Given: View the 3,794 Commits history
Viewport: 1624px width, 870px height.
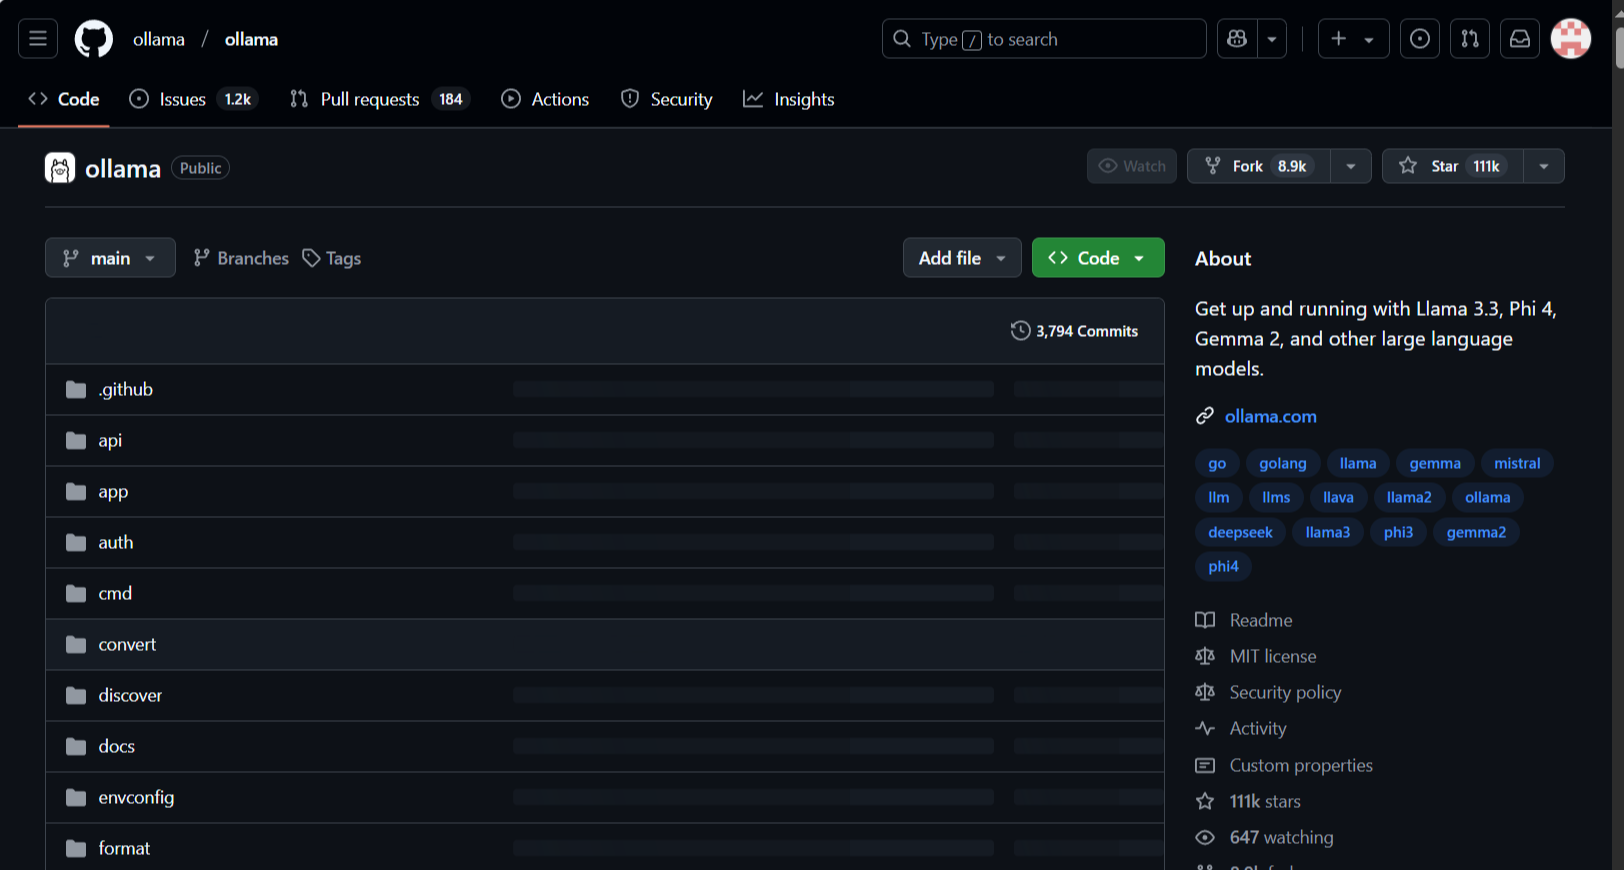Looking at the screenshot, I should [x=1074, y=331].
